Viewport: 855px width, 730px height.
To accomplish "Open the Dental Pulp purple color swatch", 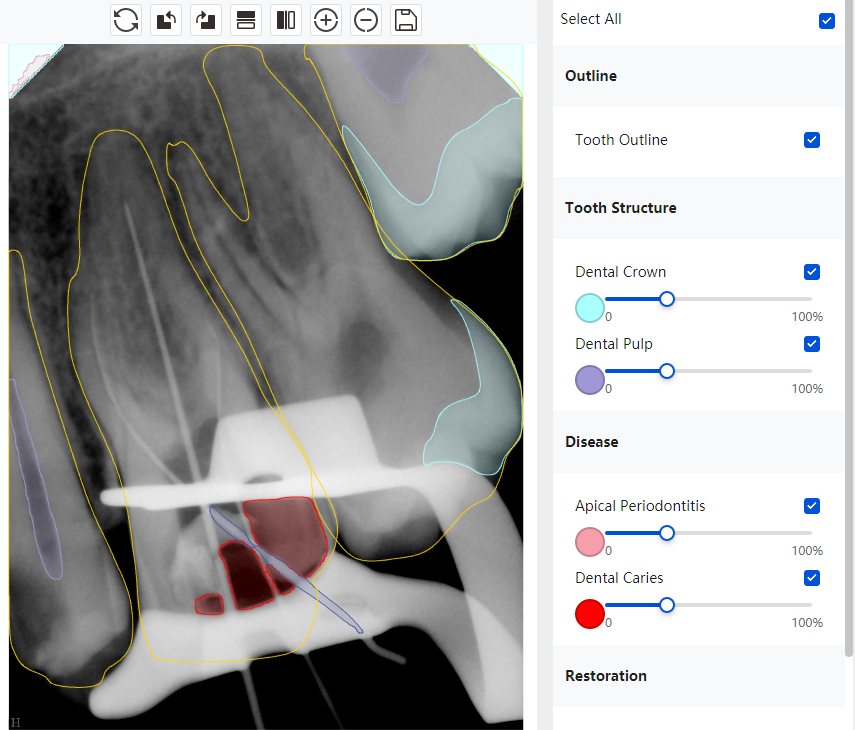I will (589, 380).
